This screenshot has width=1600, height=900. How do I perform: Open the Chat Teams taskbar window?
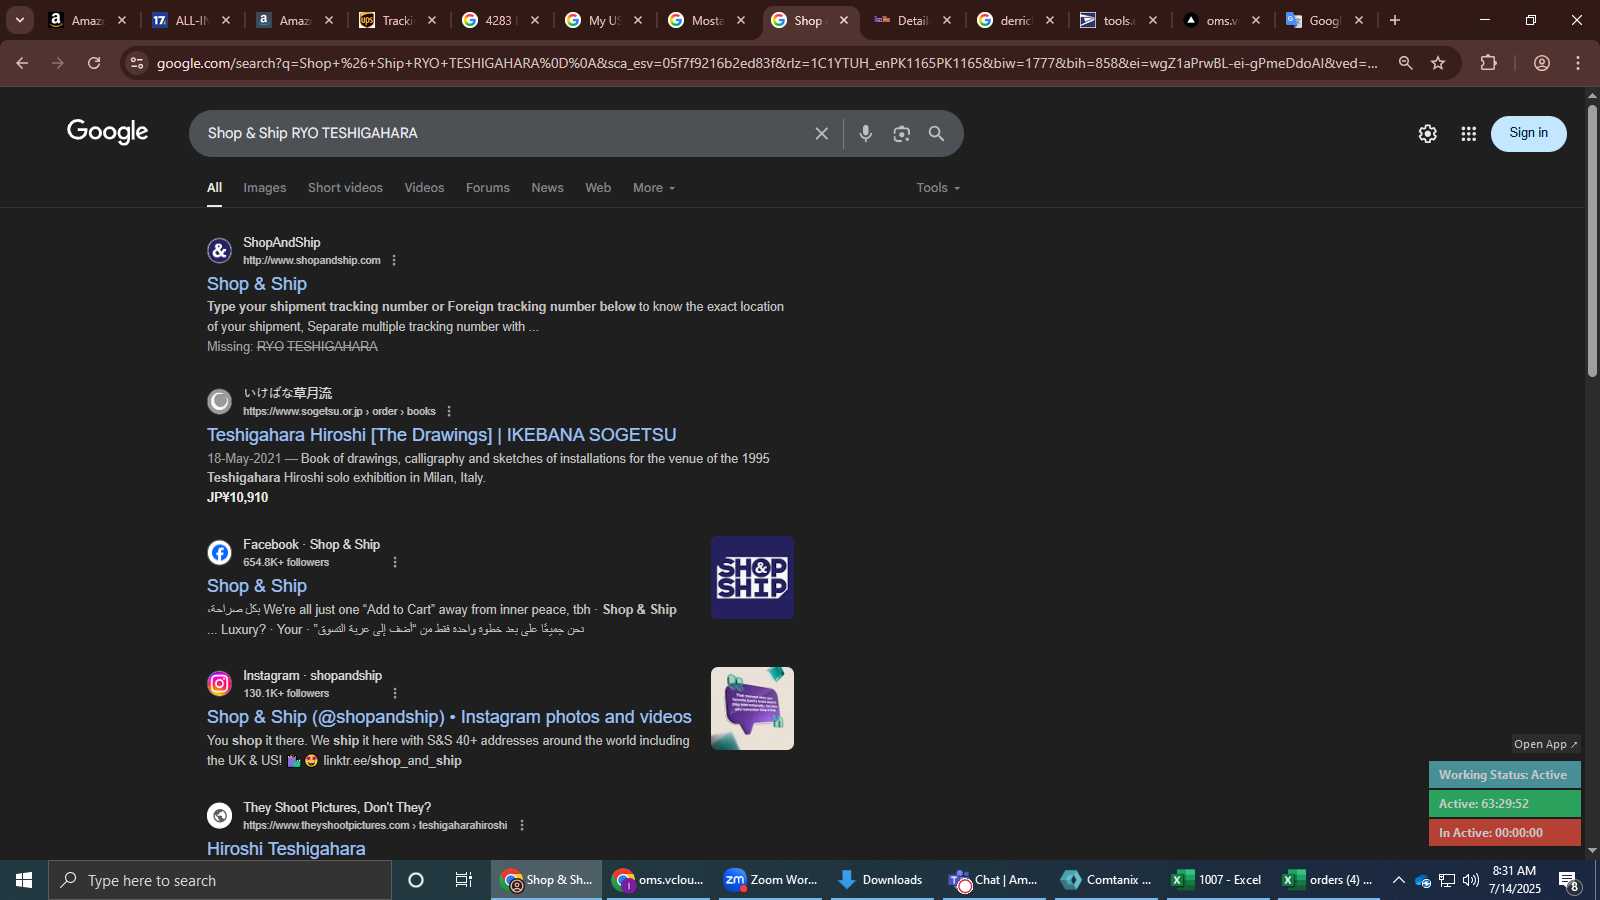click(x=994, y=880)
